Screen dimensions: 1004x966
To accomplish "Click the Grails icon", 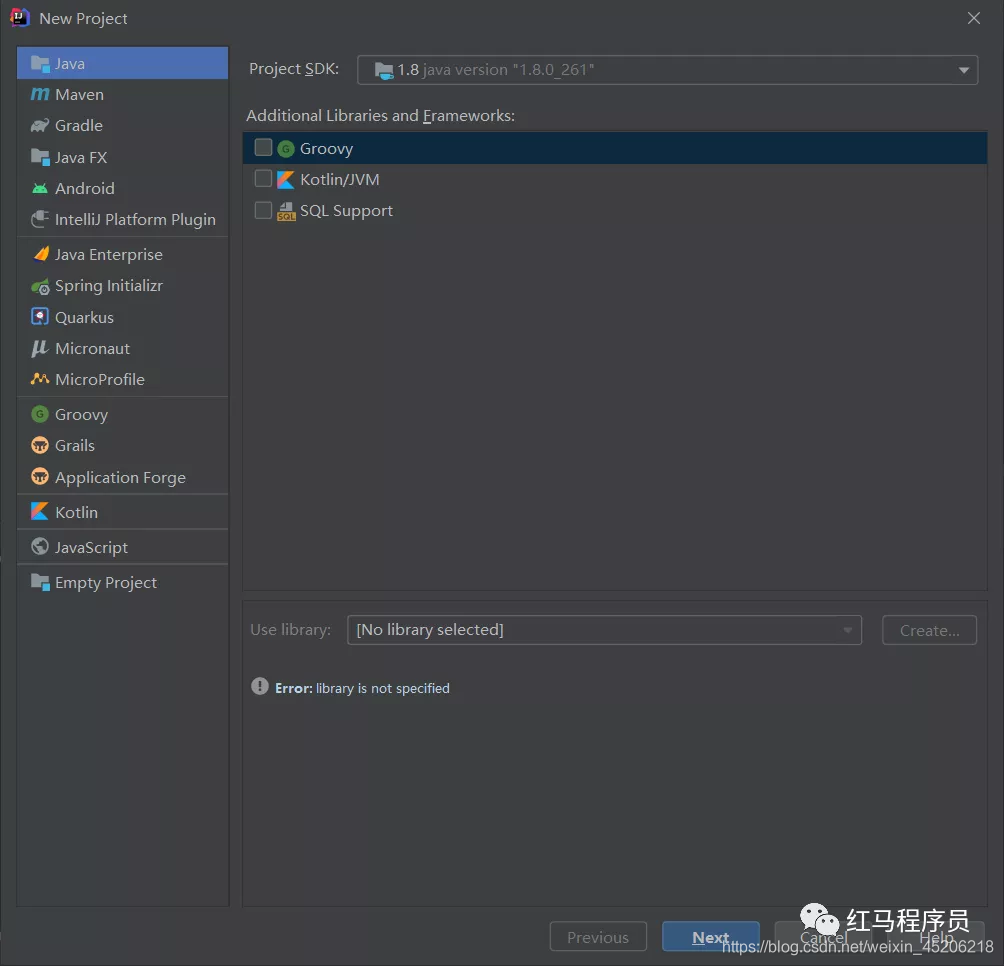I will click(40, 445).
